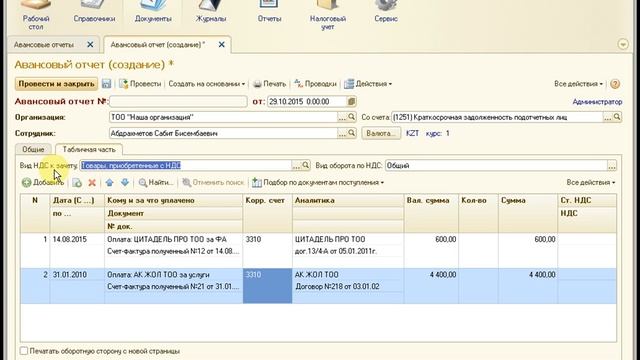Click the Администратор link
This screenshot has height=360, width=640.
point(597,102)
